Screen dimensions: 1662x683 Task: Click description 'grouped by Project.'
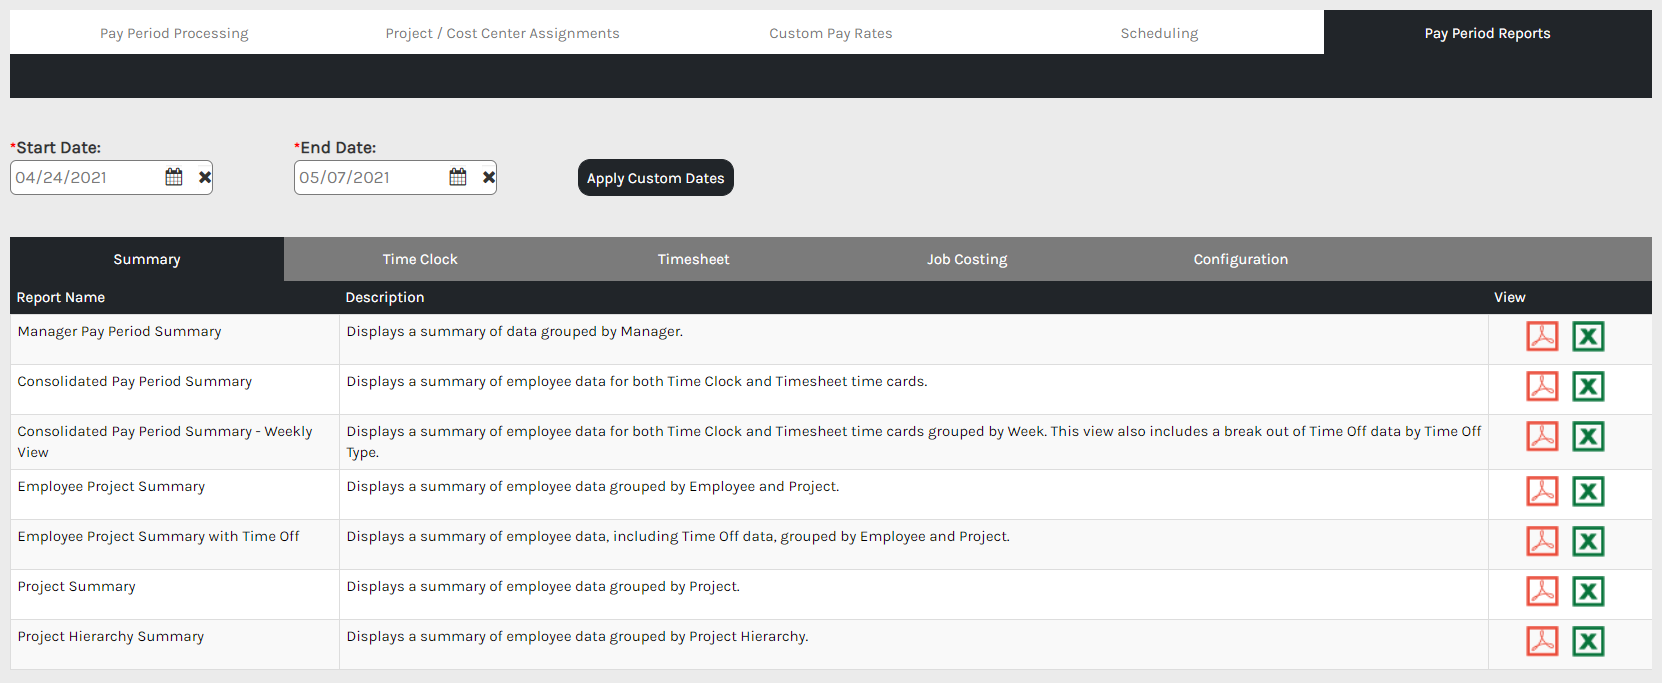pos(543,586)
